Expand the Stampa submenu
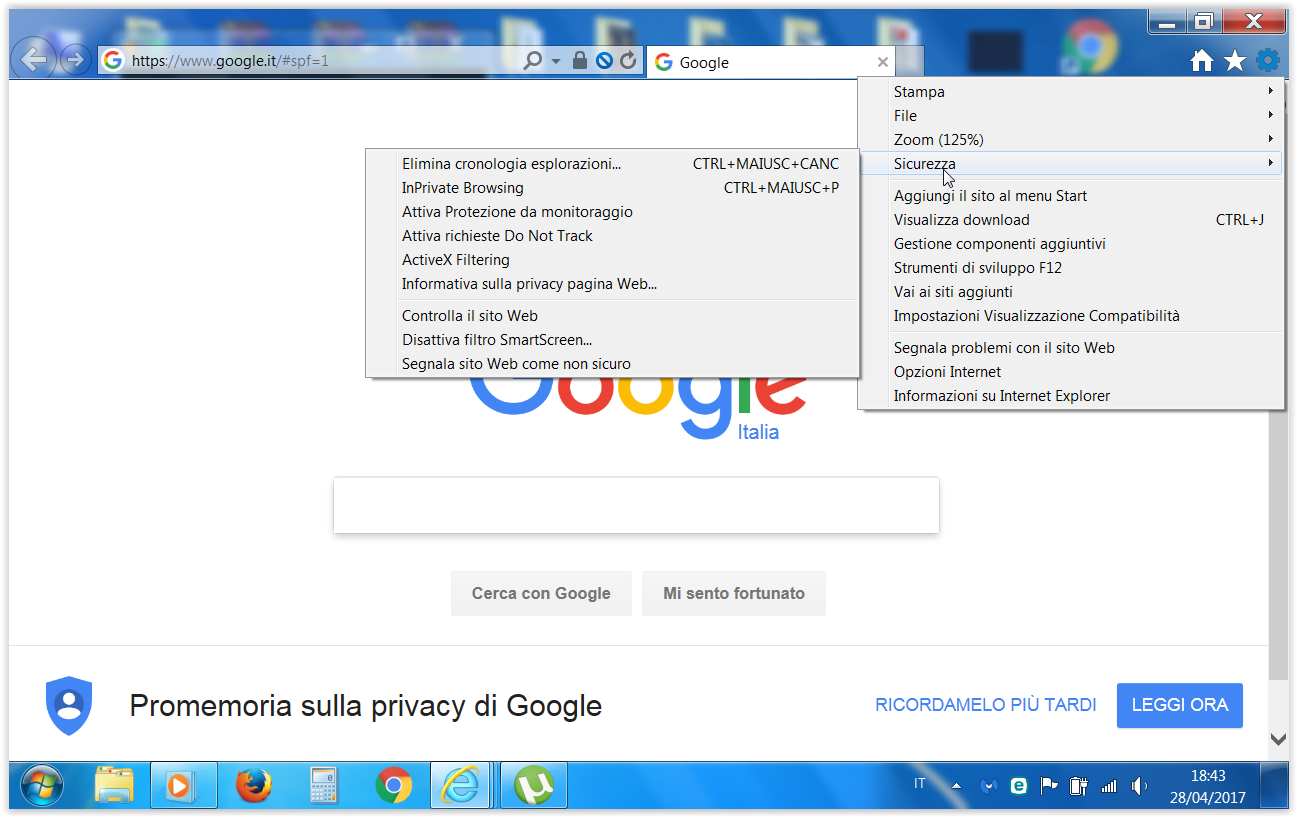The height and width of the screenshot is (817, 1297). pos(1071,91)
